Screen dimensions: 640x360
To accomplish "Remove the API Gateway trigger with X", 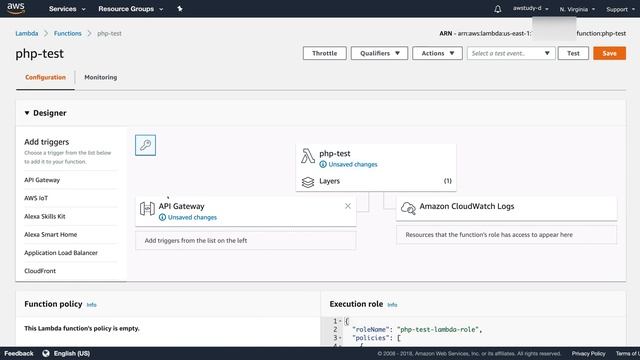I will pos(348,206).
